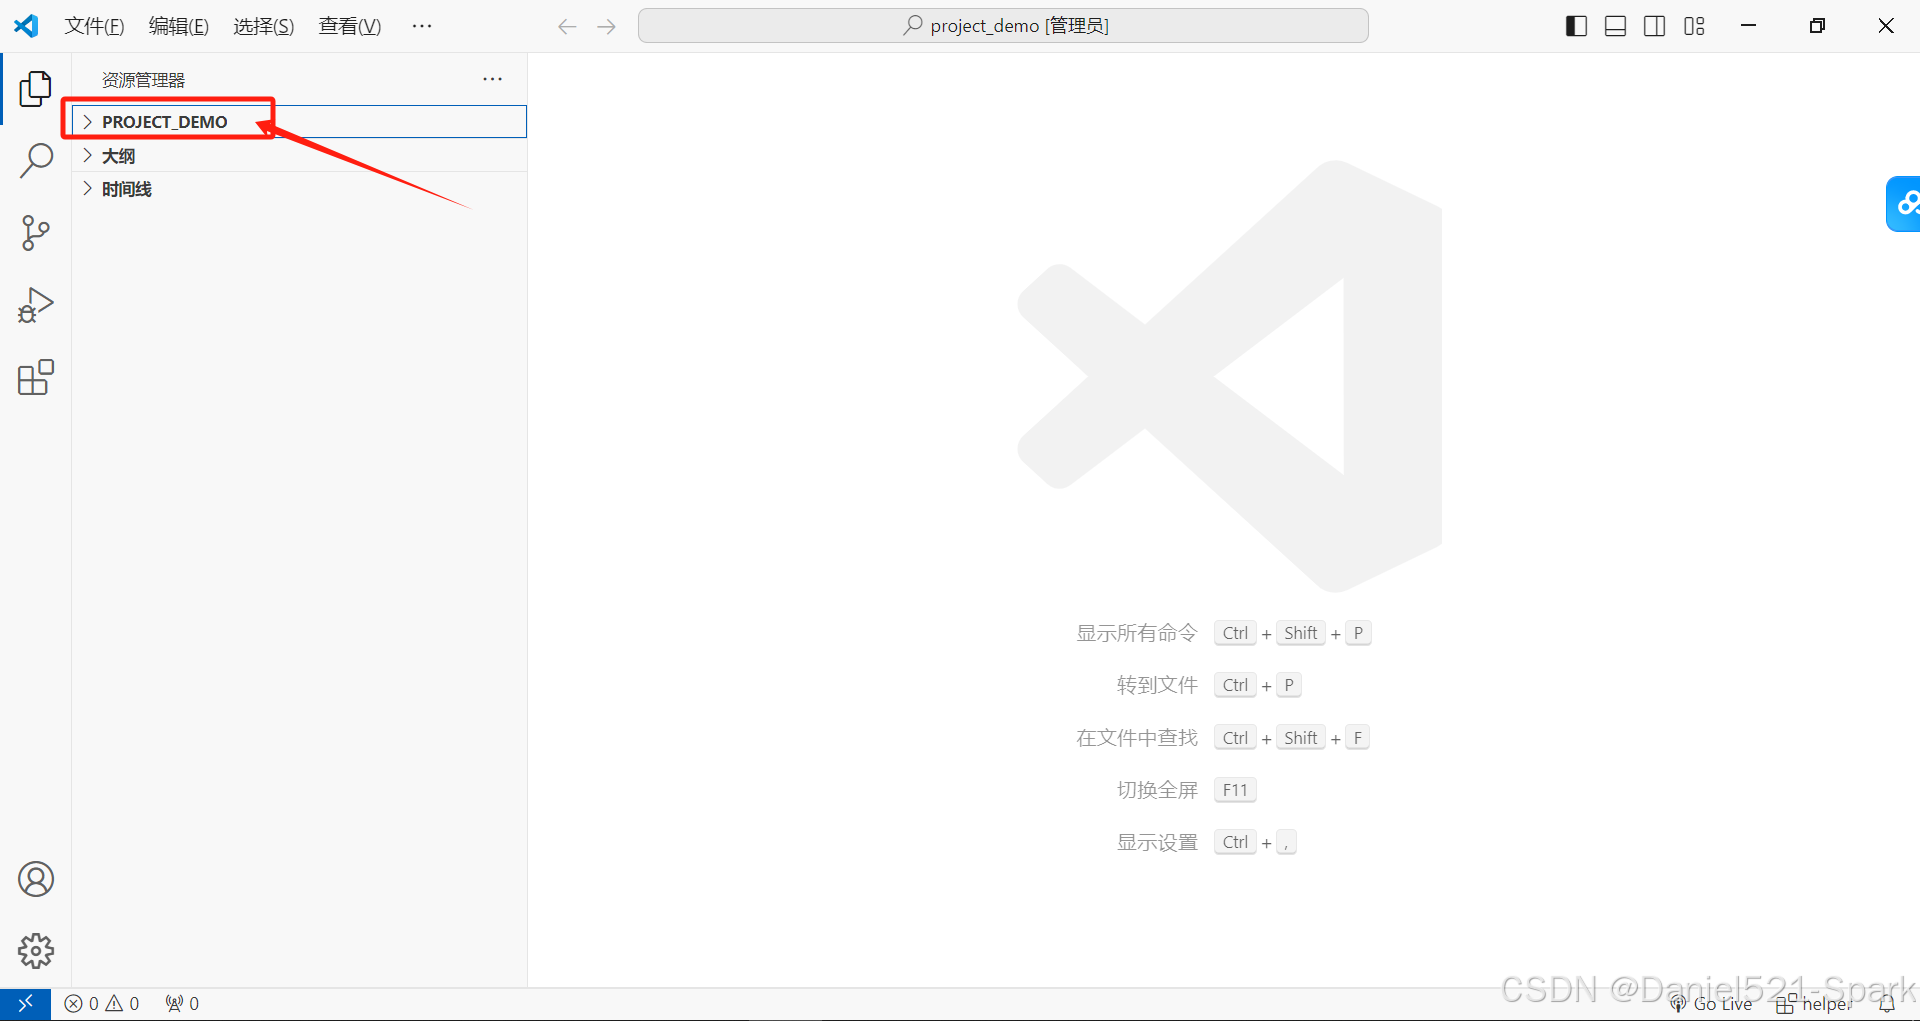
Task: Click the 显示所有命令 shortcut hint
Action: pos(1136,633)
